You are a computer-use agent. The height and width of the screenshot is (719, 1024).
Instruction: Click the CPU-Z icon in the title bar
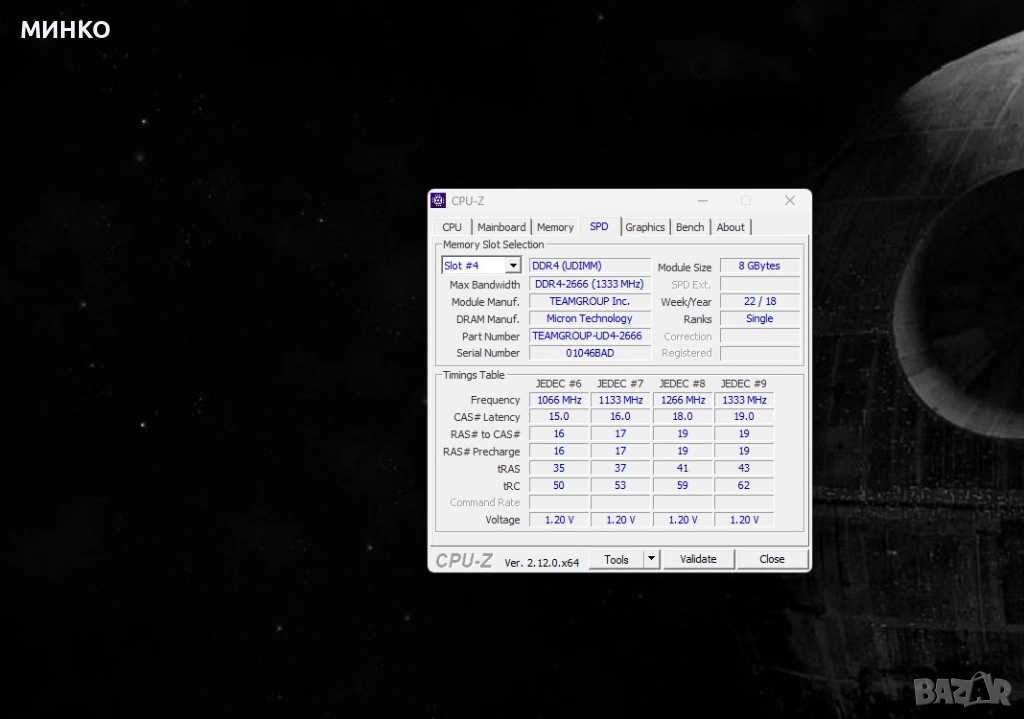click(x=438, y=201)
